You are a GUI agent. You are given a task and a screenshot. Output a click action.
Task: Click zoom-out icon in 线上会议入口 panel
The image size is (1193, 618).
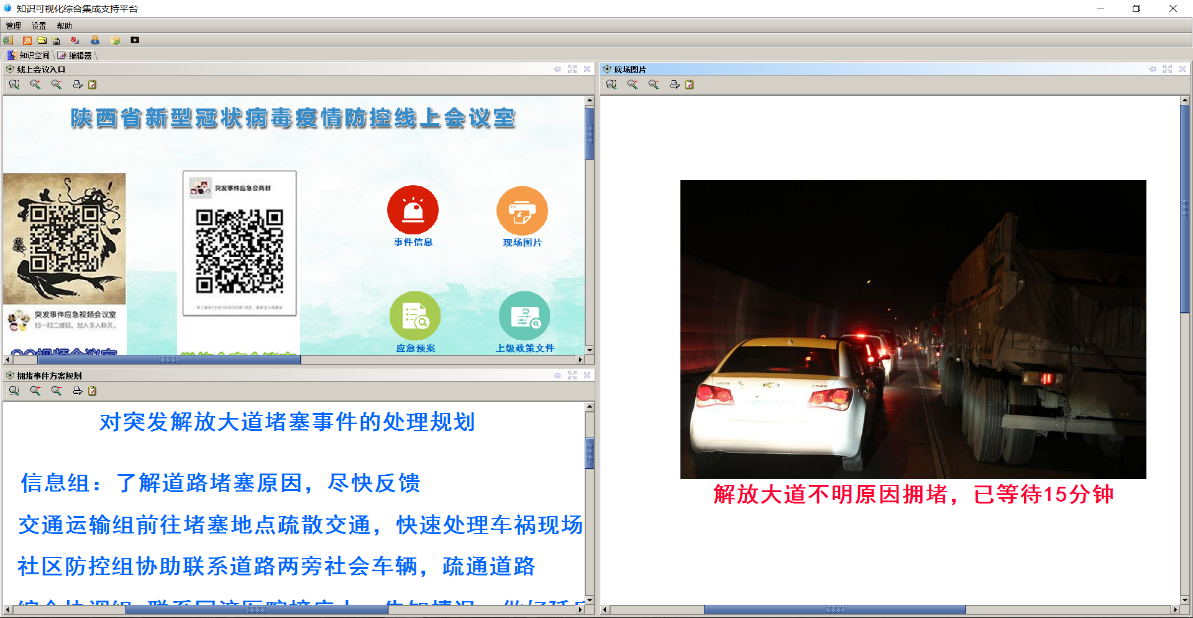(x=56, y=84)
